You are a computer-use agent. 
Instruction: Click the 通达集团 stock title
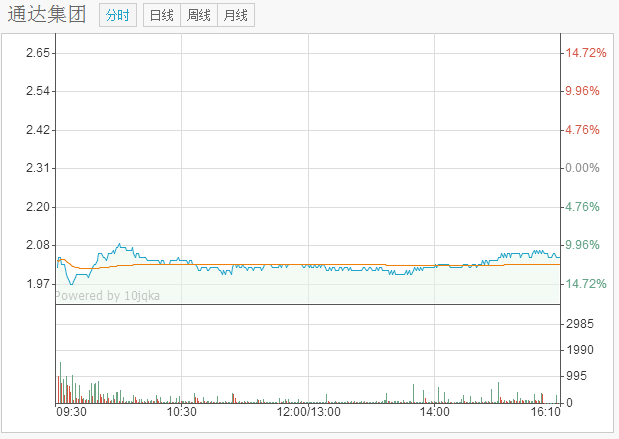tap(47, 15)
